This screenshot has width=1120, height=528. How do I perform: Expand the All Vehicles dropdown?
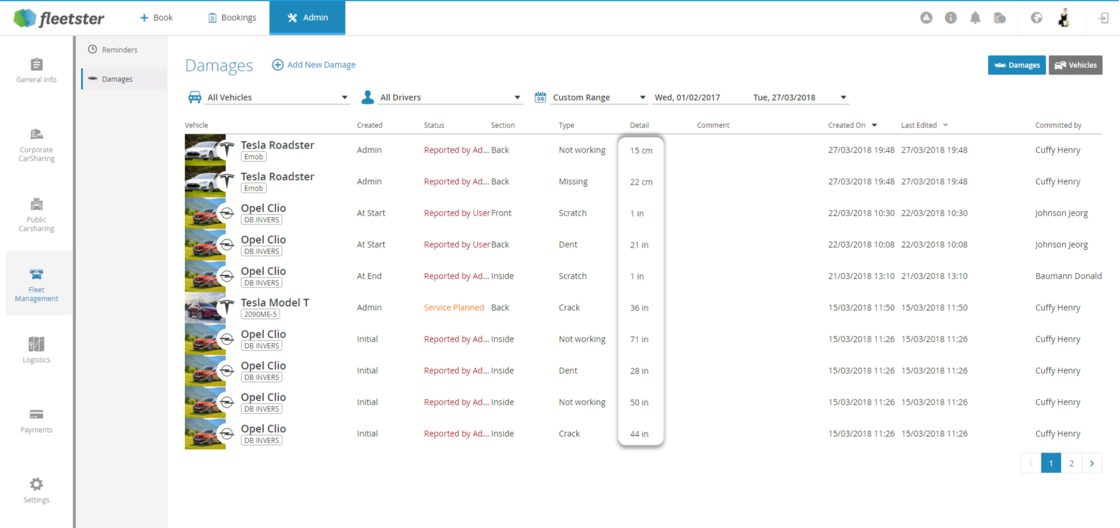(x=277, y=97)
